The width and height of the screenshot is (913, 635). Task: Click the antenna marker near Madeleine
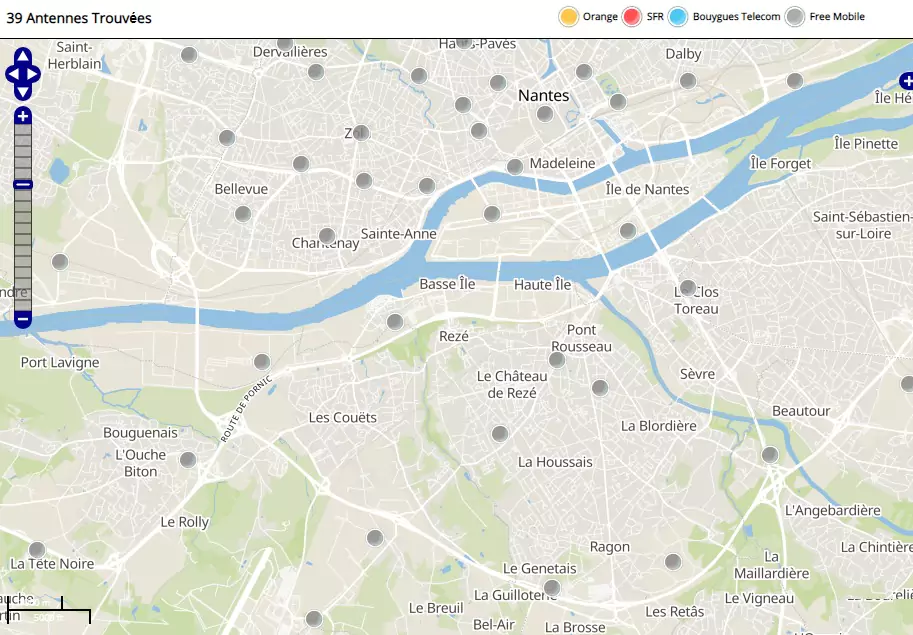[x=515, y=167]
